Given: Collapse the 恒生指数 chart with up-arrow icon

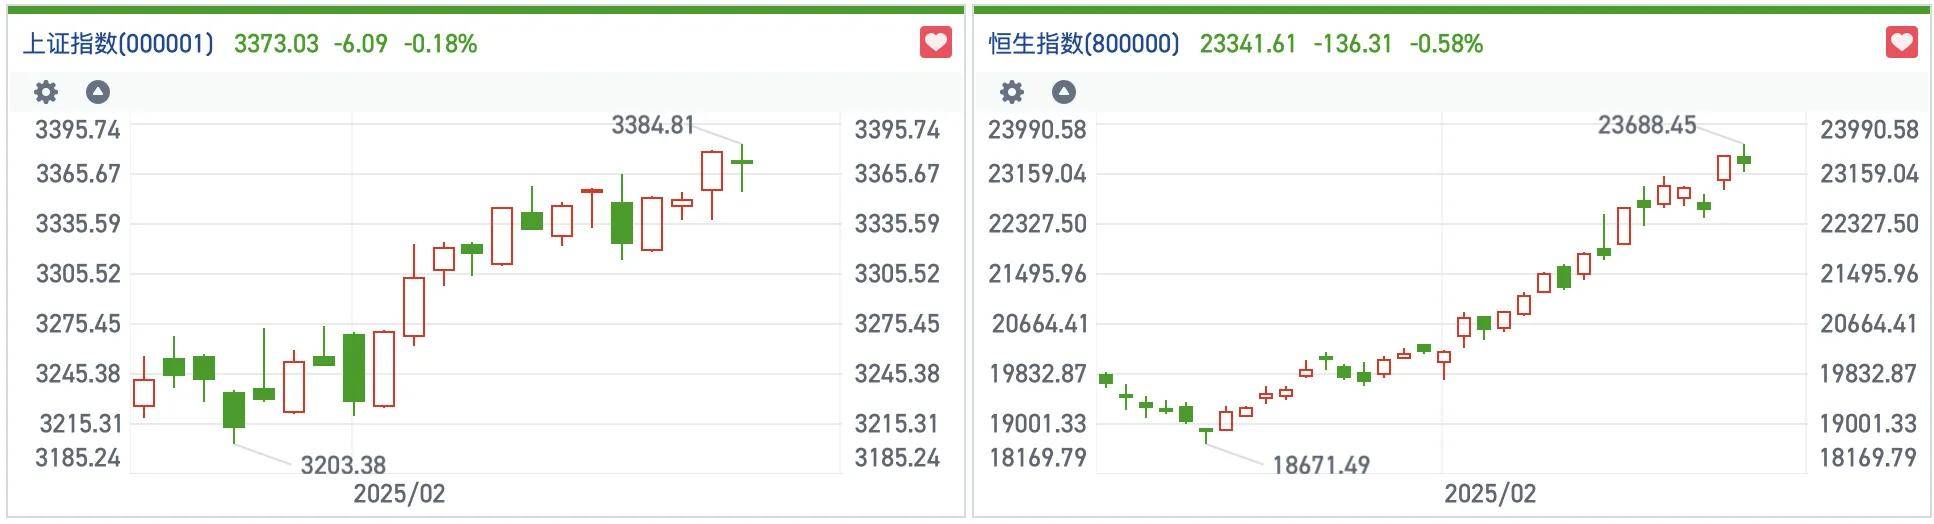Looking at the screenshot, I should [1064, 93].
